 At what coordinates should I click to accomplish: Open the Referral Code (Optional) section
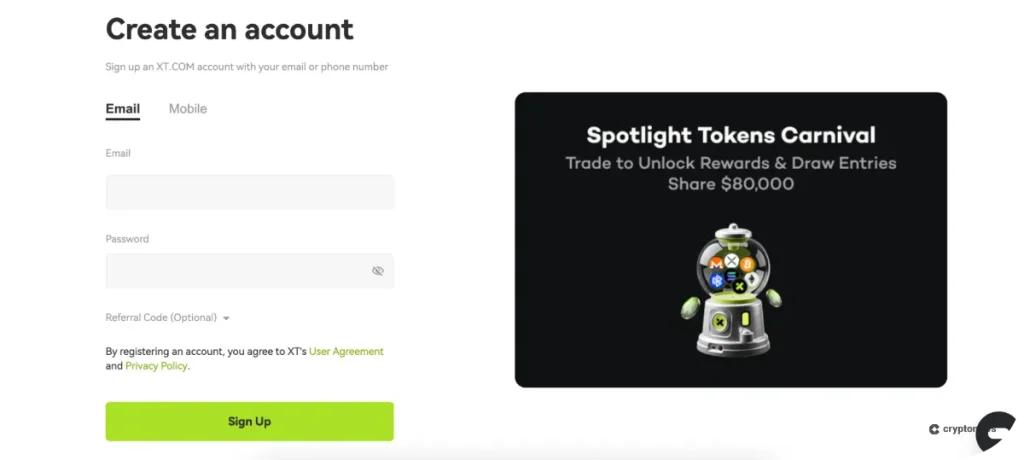coord(161,318)
